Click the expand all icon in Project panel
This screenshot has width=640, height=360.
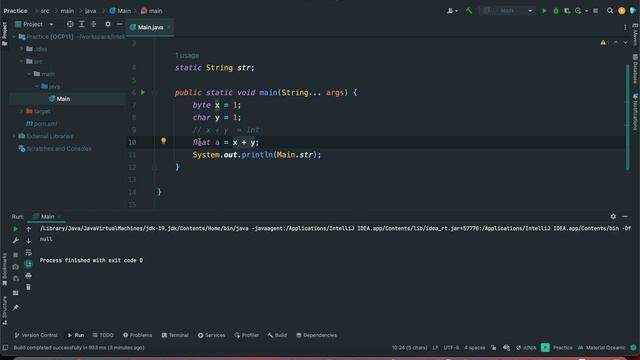point(82,24)
